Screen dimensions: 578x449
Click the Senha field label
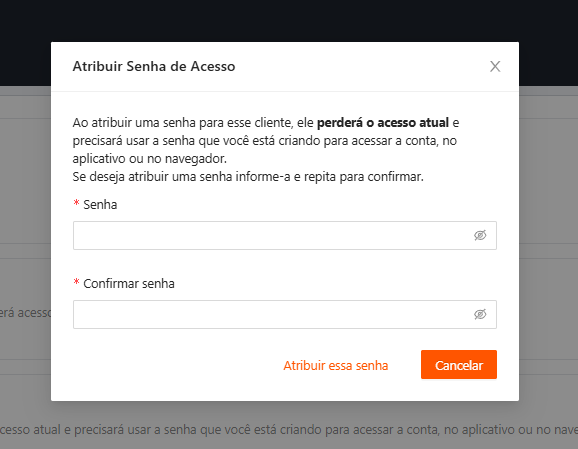100,205
